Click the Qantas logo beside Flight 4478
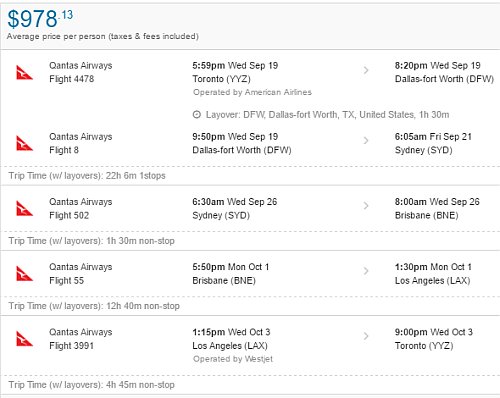 tap(24, 73)
